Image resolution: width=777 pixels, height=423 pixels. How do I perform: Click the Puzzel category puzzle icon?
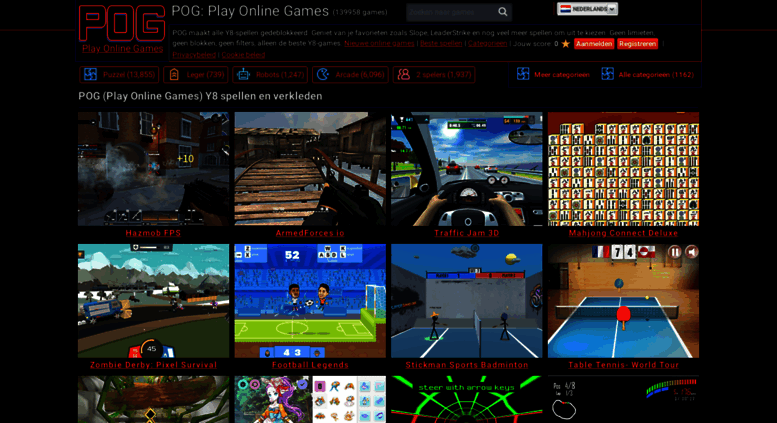[91, 75]
